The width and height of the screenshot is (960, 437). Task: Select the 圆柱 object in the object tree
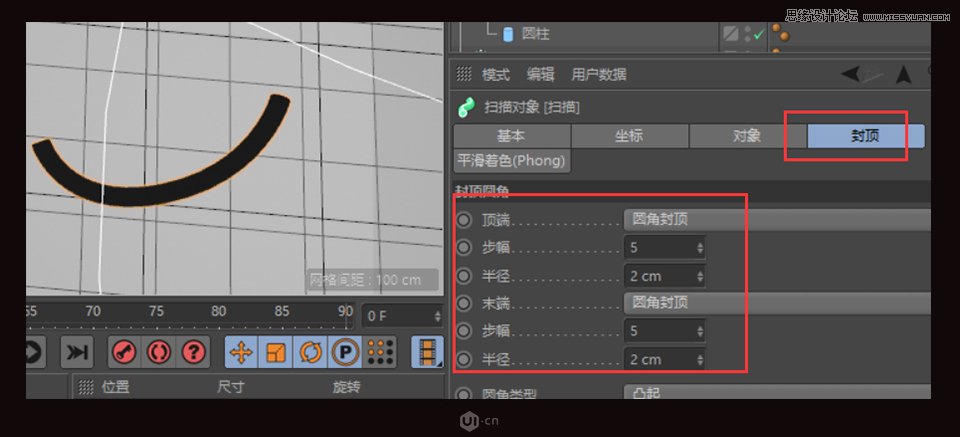[x=536, y=34]
